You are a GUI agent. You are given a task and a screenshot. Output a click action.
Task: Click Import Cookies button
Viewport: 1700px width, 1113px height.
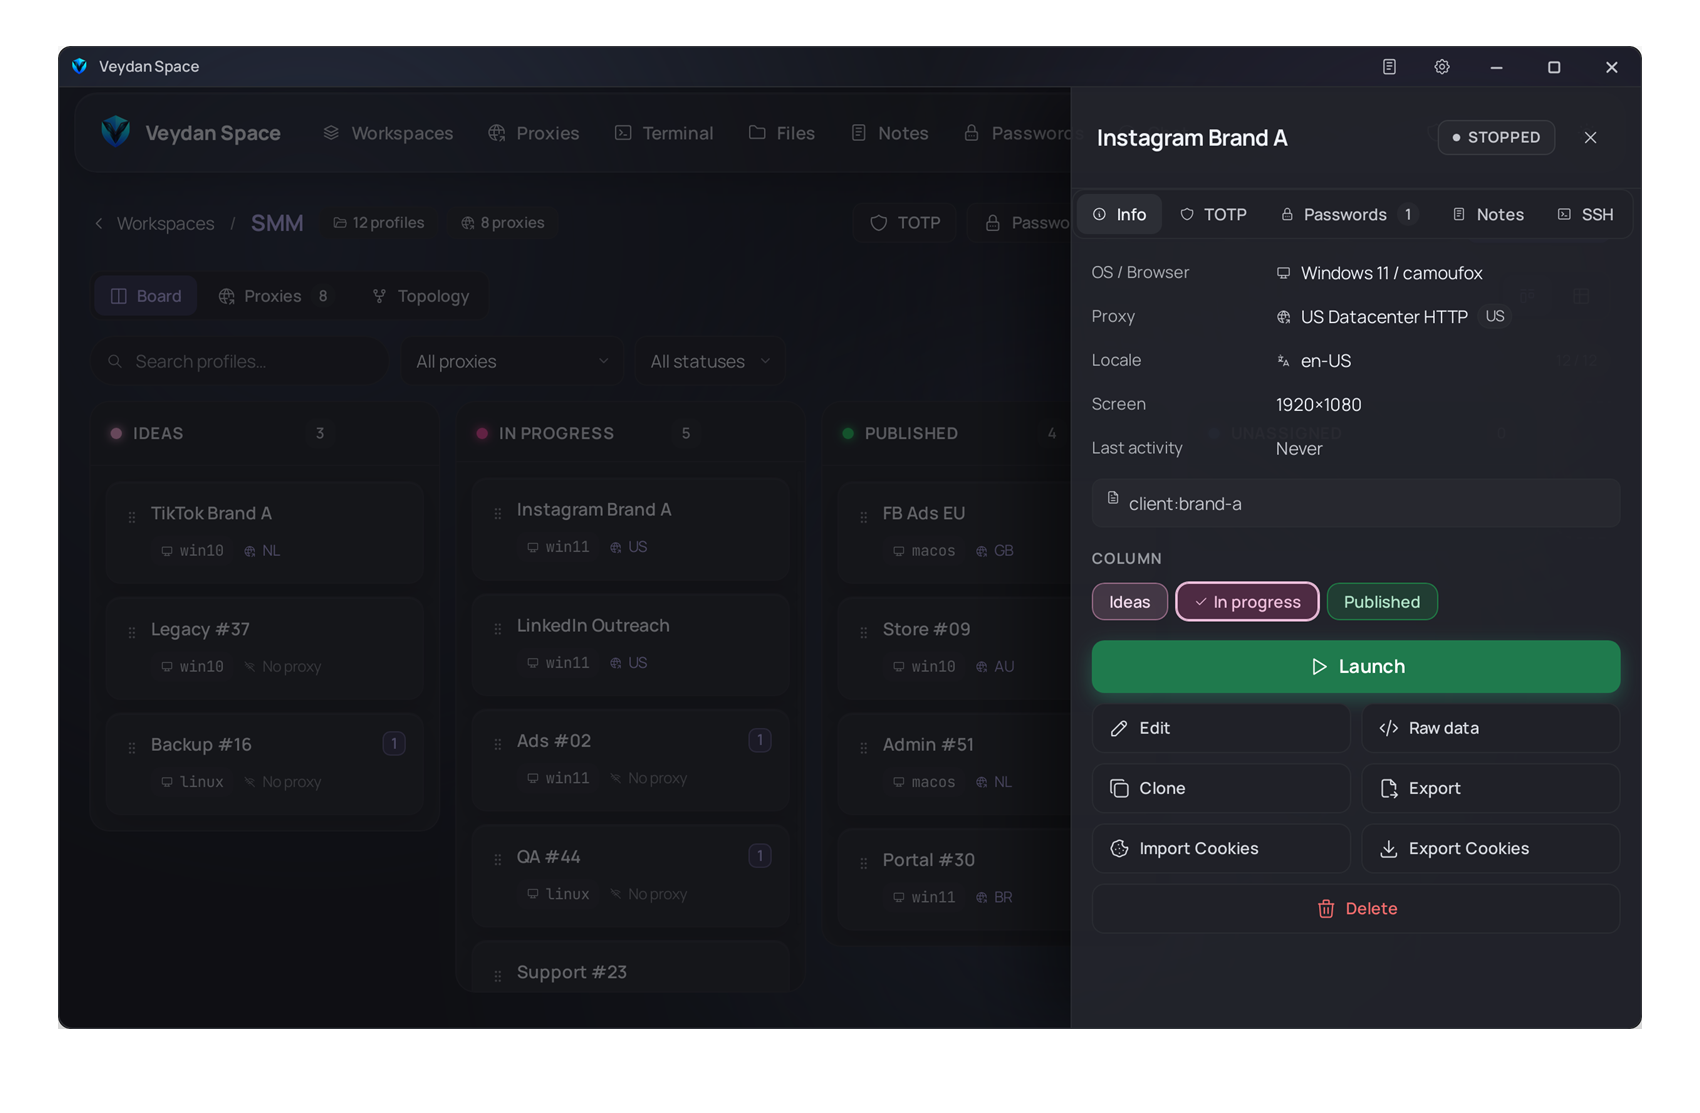coord(1221,848)
